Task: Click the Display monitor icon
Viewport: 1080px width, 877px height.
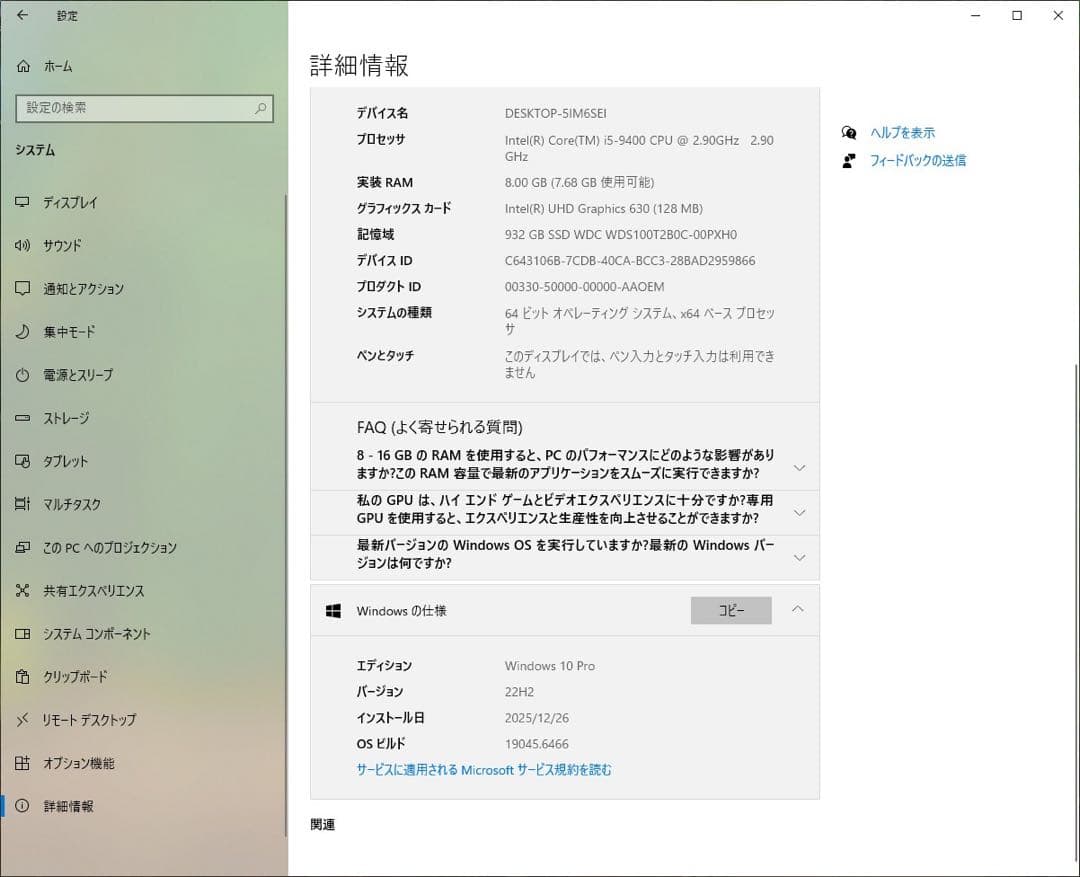Action: pyautogui.click(x=22, y=202)
